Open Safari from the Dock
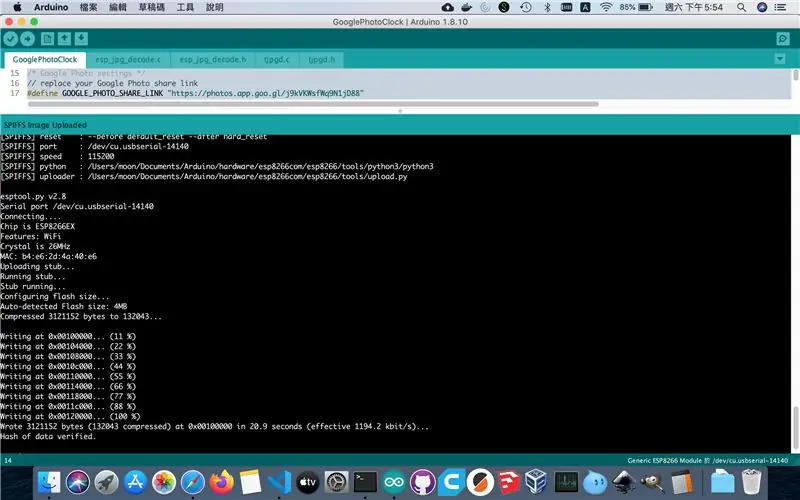Viewport: 800px width, 500px height. pyautogui.click(x=192, y=482)
